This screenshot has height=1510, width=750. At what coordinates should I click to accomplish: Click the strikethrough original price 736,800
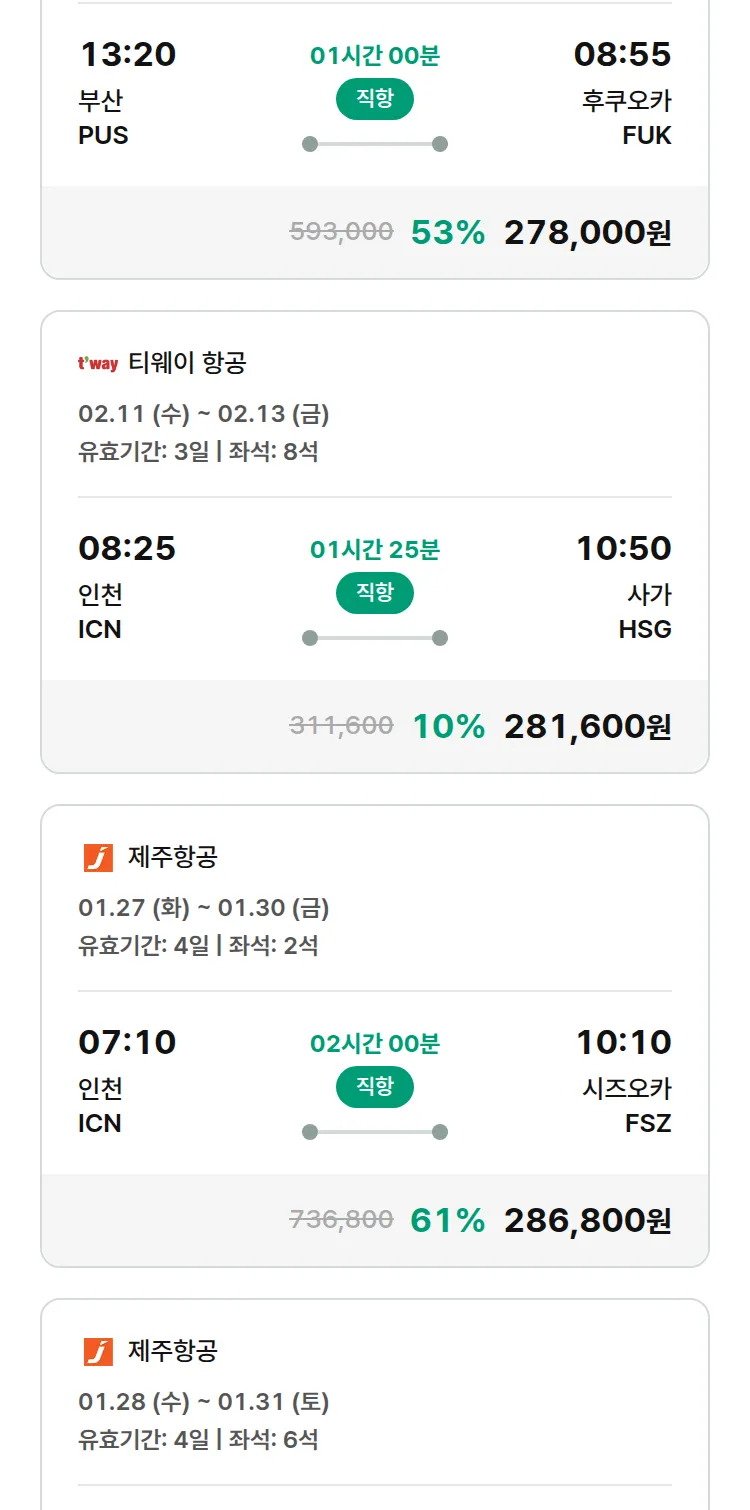click(341, 1220)
